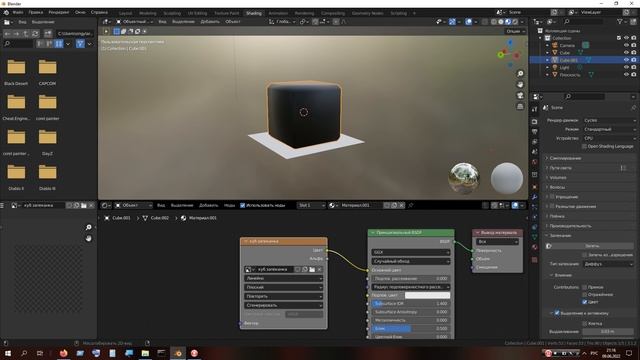Open the Output properties tab icon
The height and width of the screenshot is (360, 640).
[535, 131]
